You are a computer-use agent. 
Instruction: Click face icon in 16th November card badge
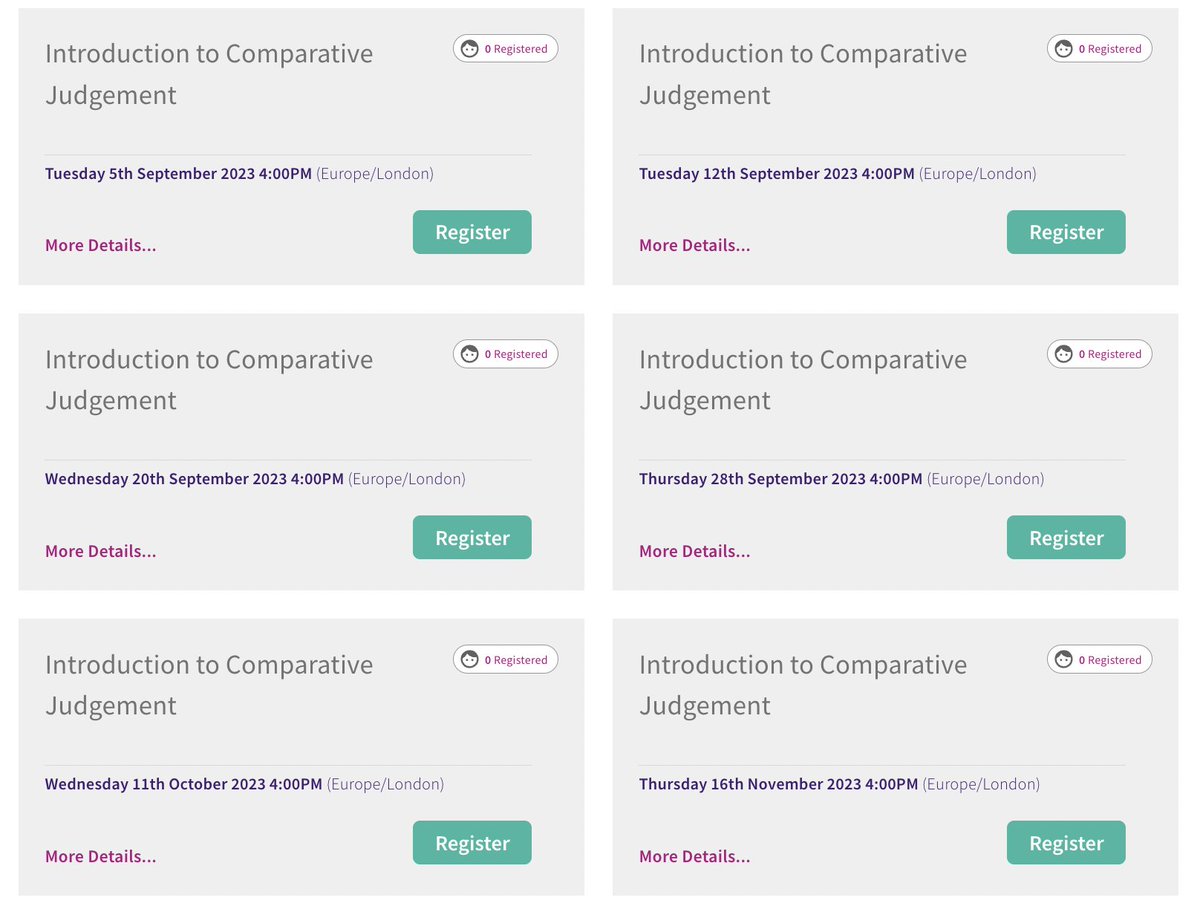1063,659
